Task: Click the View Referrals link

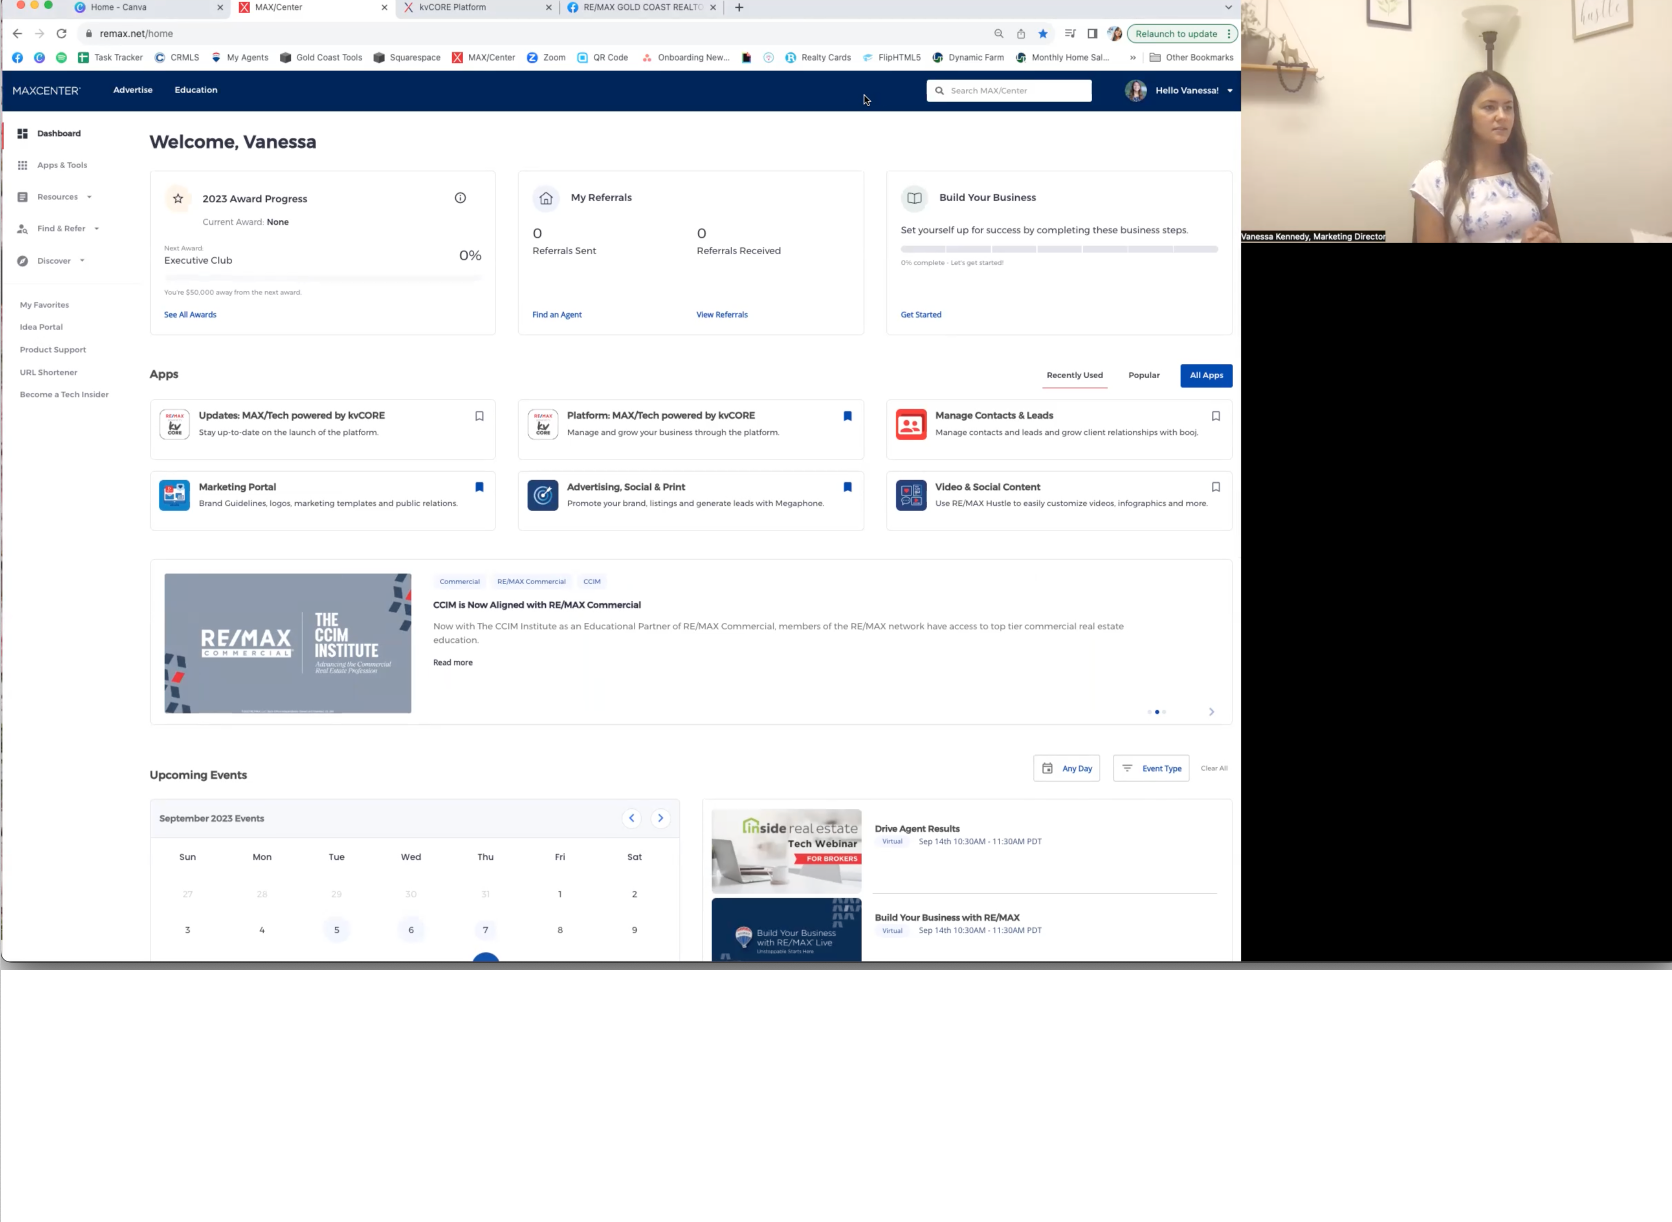Action: coord(722,315)
